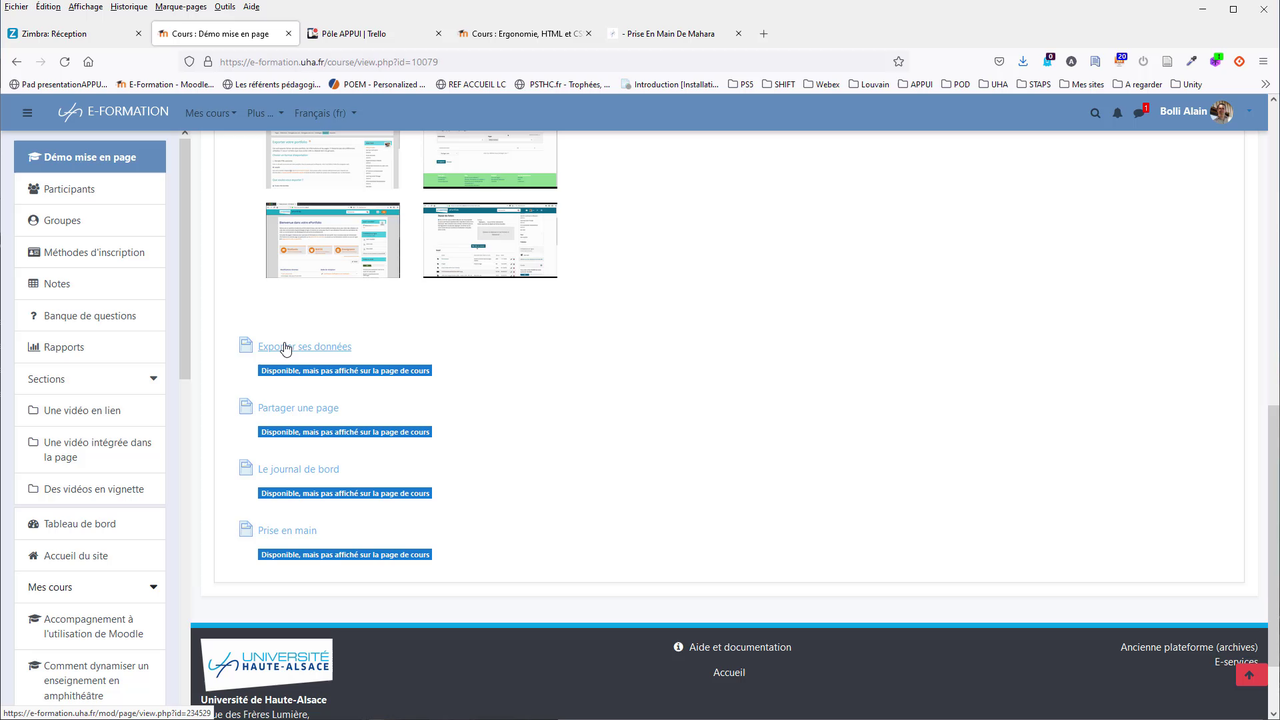Open the Exporter ses données page
Image resolution: width=1280 pixels, height=720 pixels.
pos(304,346)
